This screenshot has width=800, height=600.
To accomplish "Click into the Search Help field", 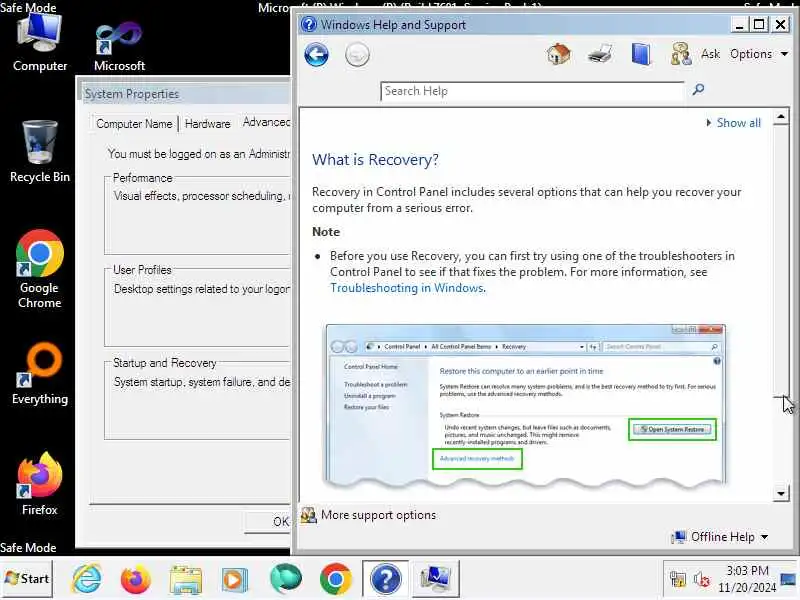I will [532, 91].
